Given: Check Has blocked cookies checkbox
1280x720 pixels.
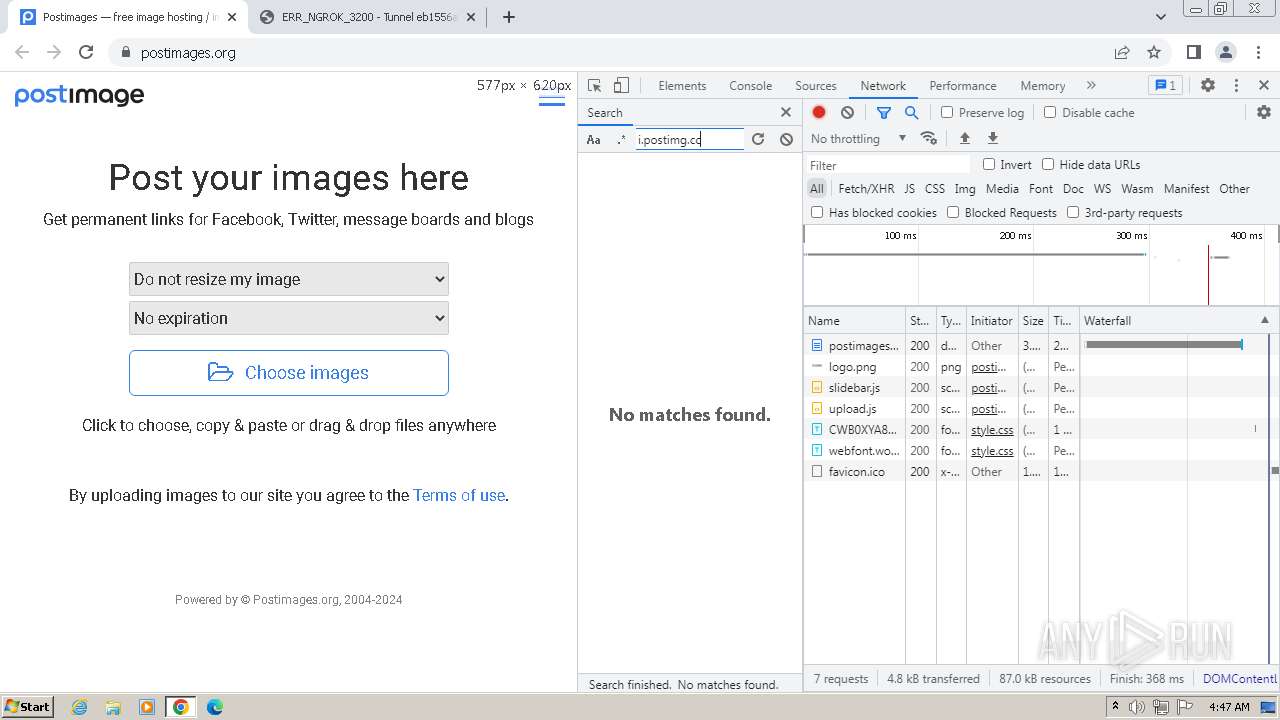Looking at the screenshot, I should [x=817, y=212].
